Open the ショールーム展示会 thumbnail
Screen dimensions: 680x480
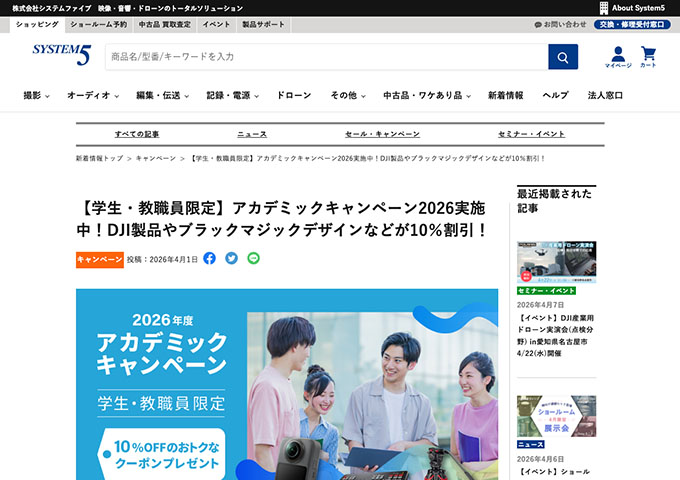point(556,416)
